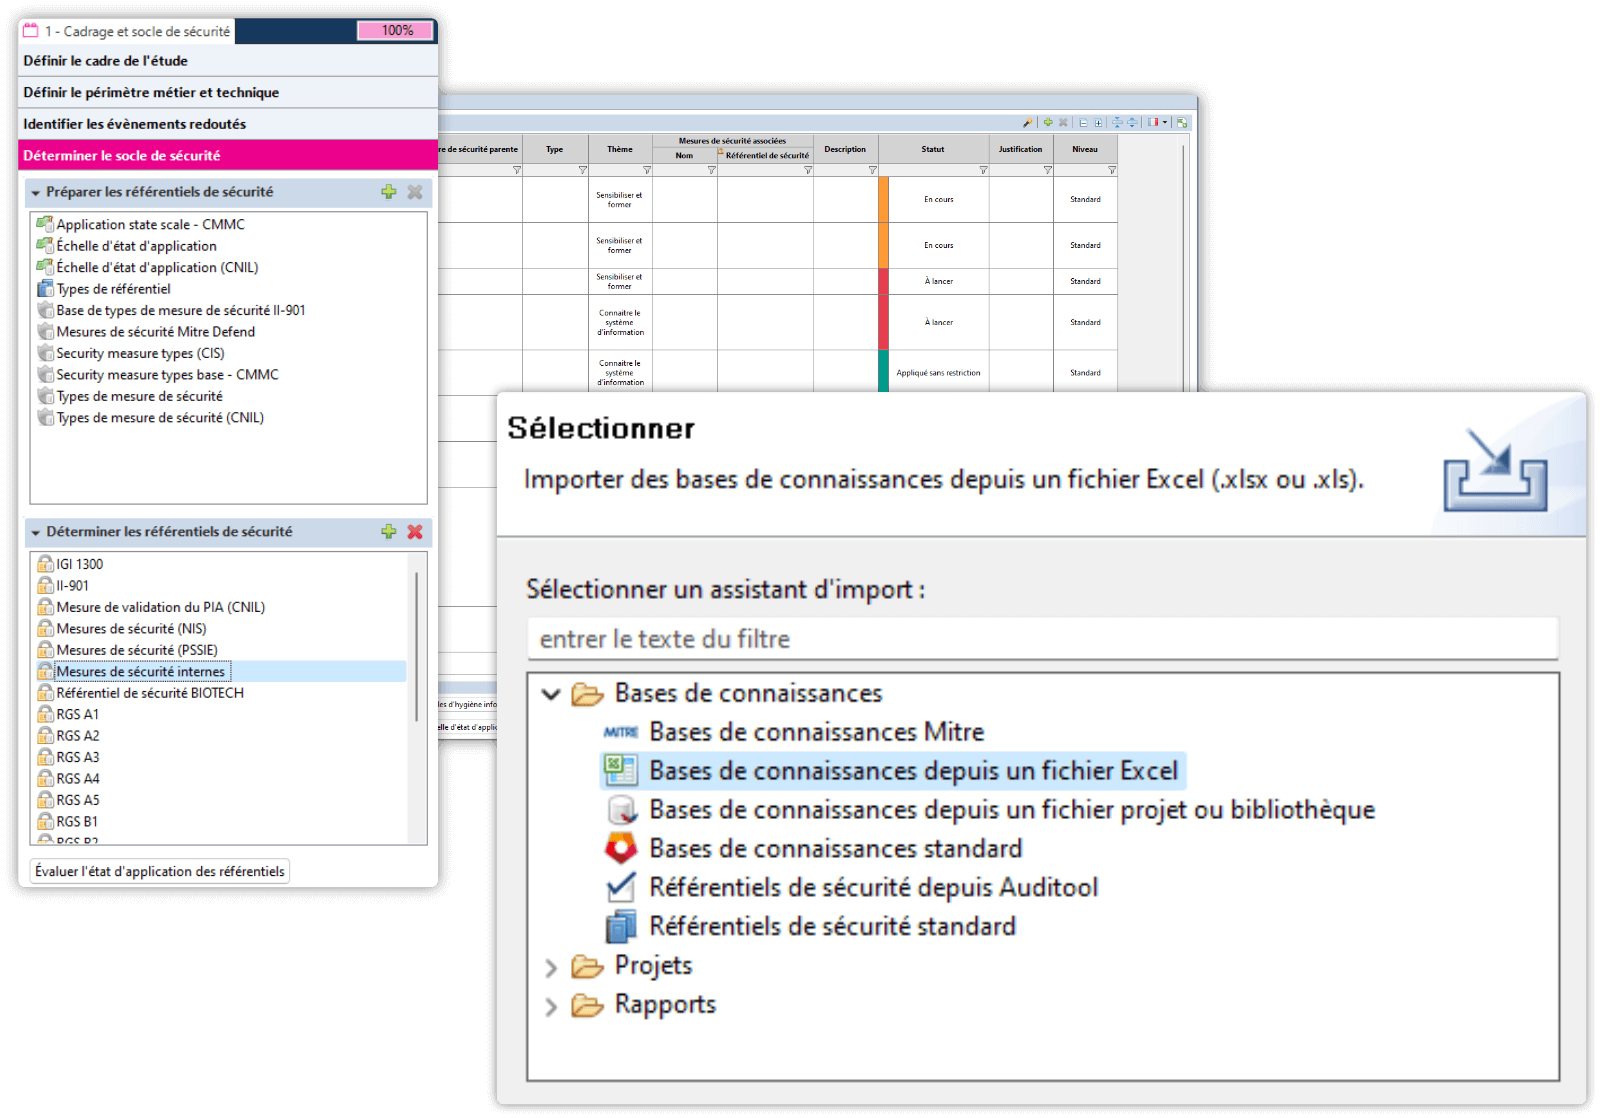Collapse the 'Déterminer les référentiels de sécurité' section
This screenshot has height=1118, width=1600.
tap(36, 533)
